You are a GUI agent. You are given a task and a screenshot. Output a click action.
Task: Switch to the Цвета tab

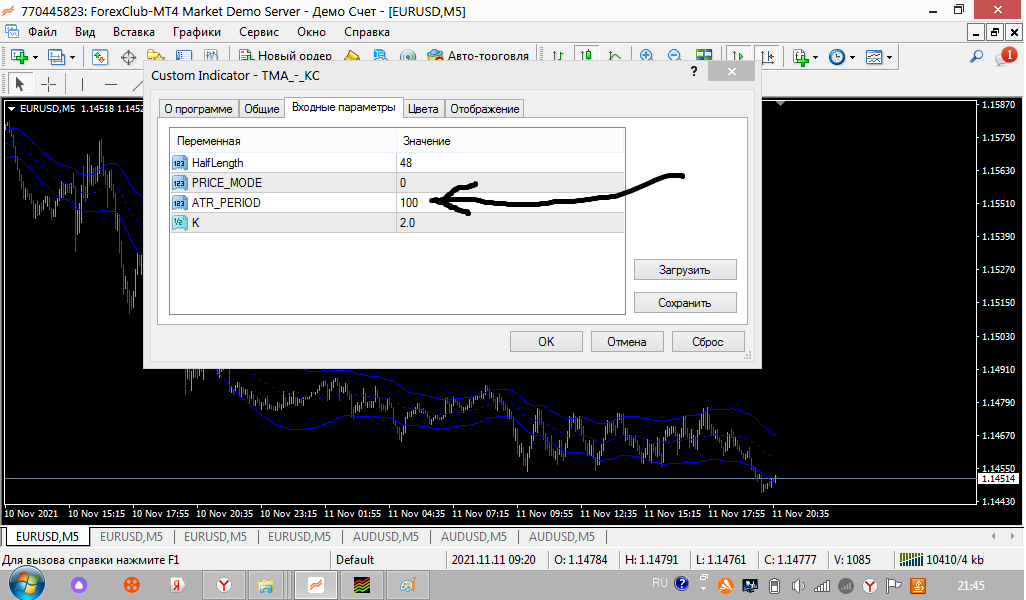coord(423,109)
